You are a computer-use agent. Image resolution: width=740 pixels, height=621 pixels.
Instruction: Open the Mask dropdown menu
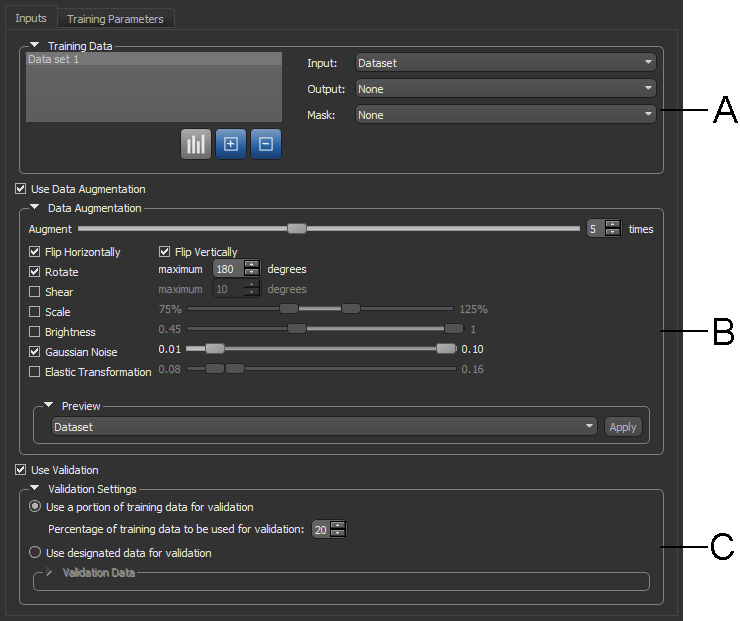tap(505, 115)
